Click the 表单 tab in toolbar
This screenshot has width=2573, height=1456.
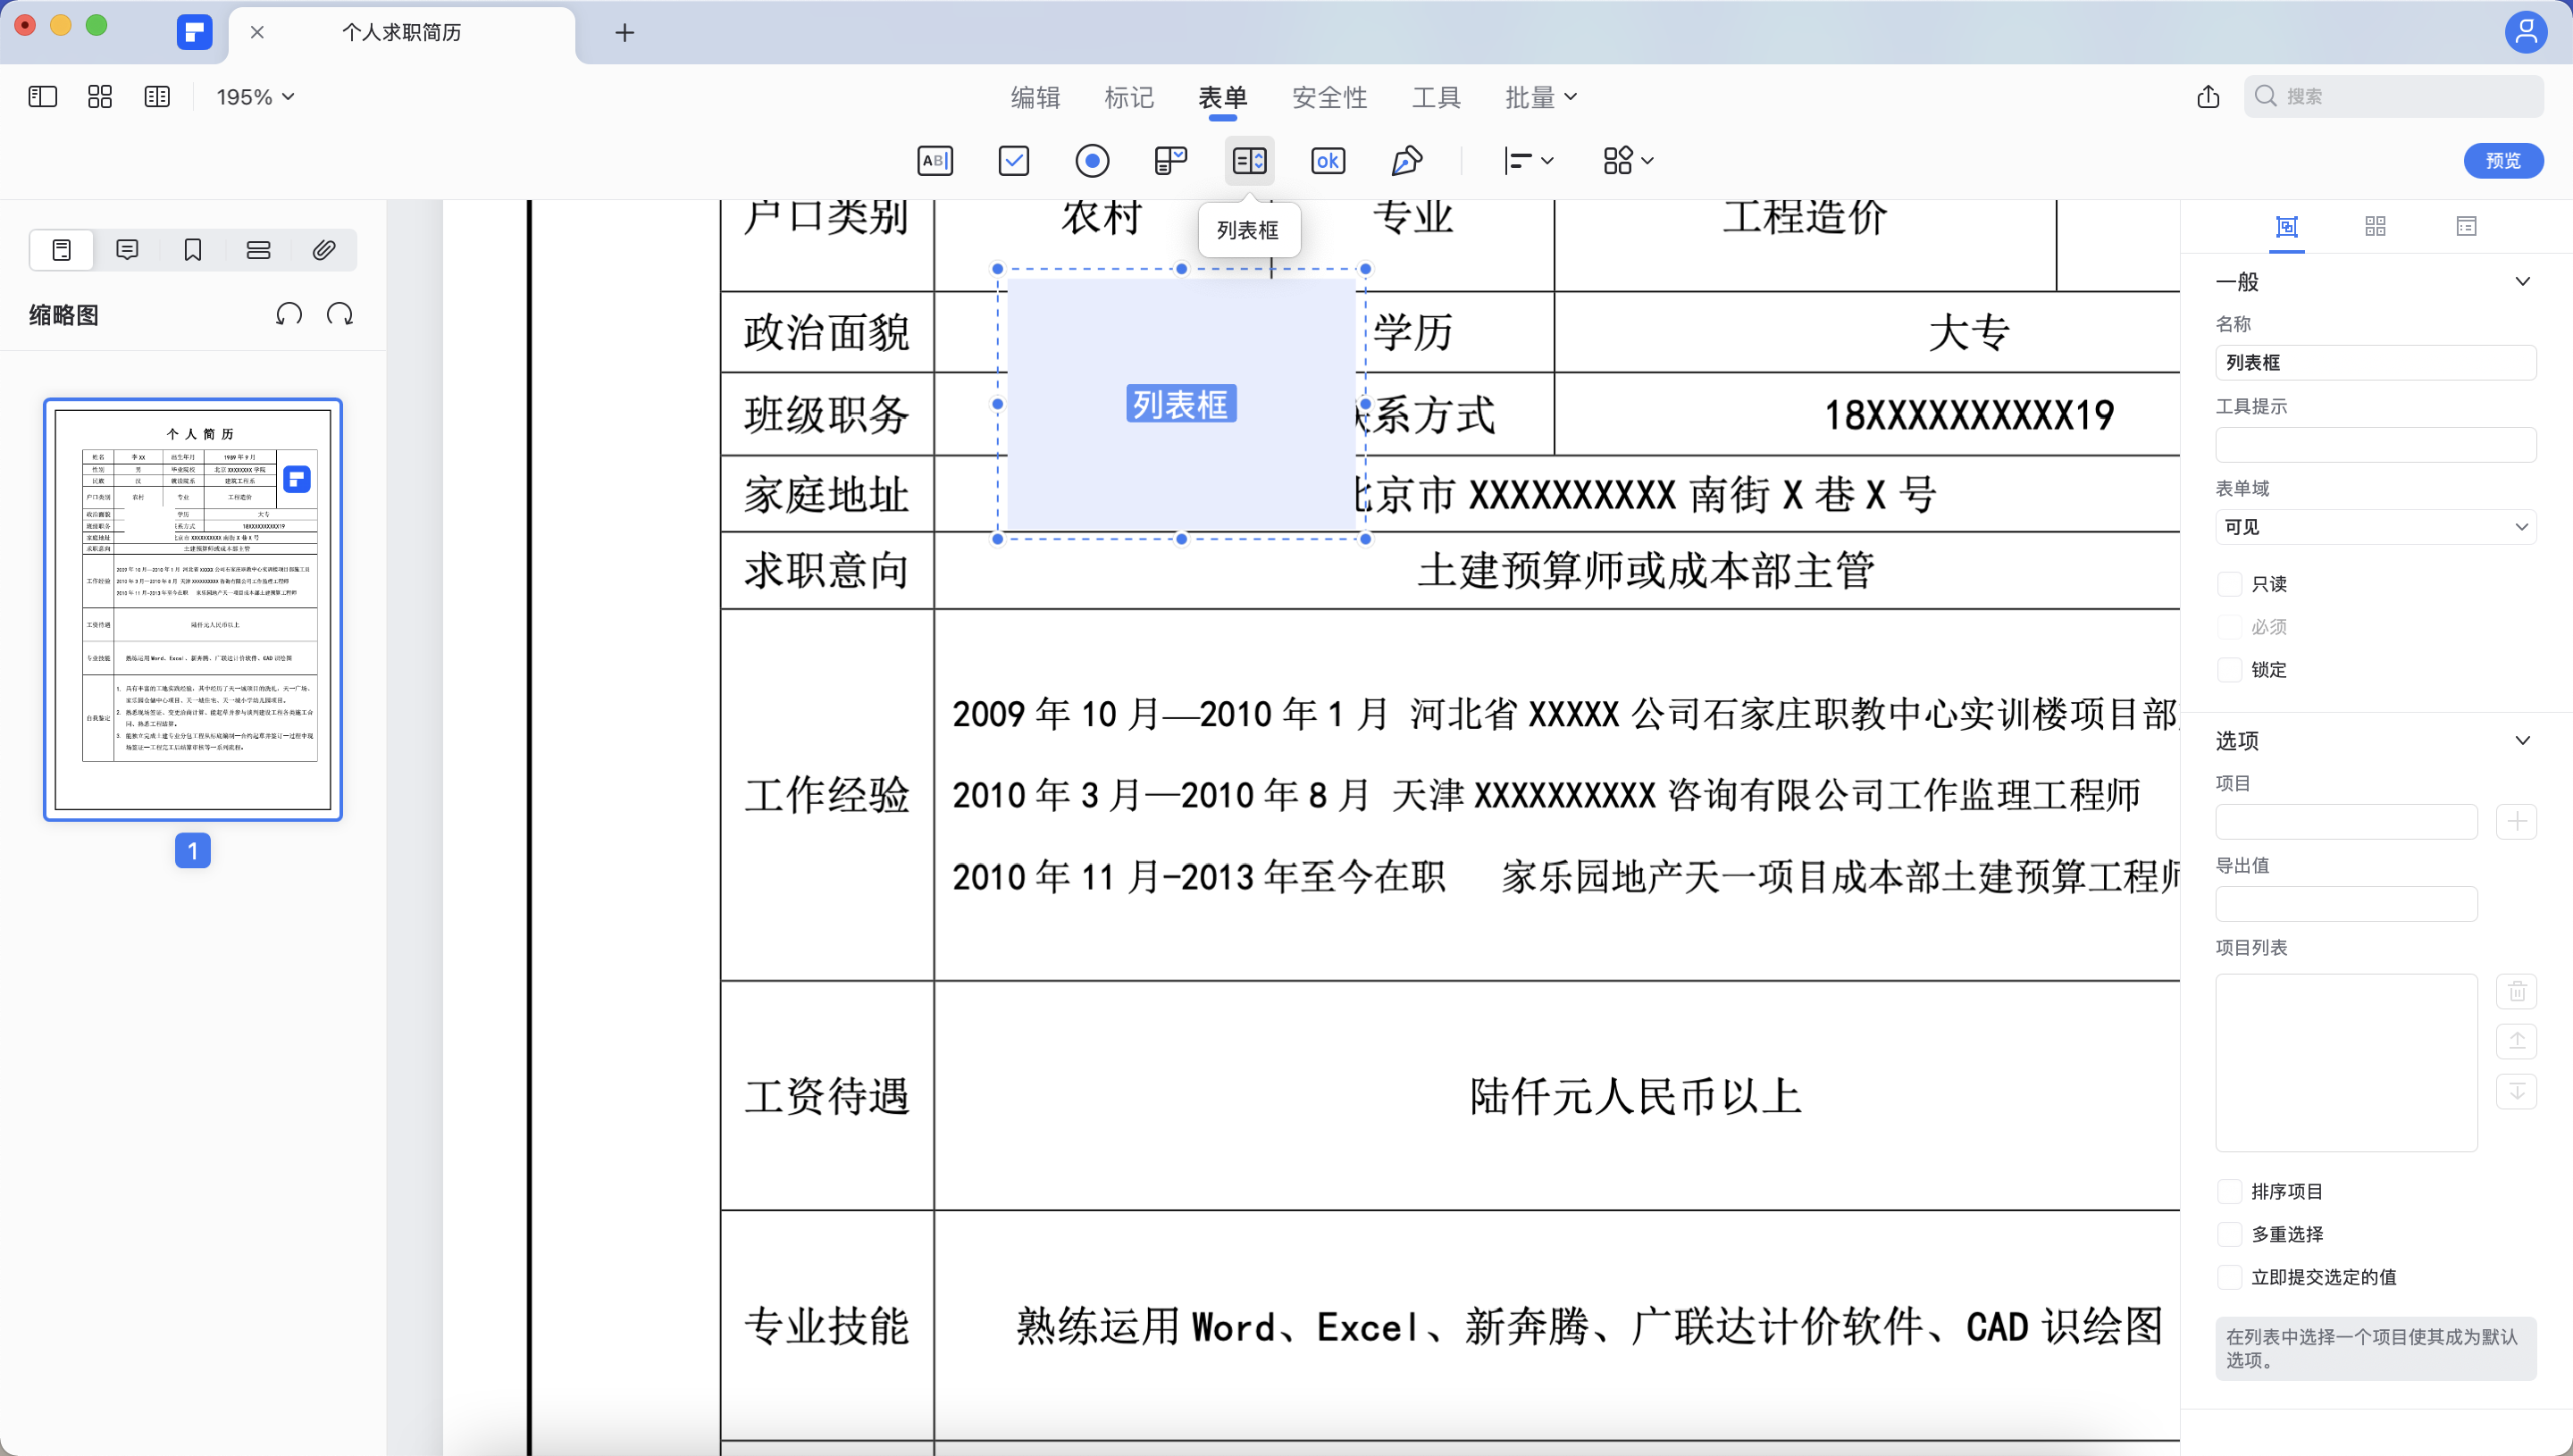pyautogui.click(x=1221, y=97)
